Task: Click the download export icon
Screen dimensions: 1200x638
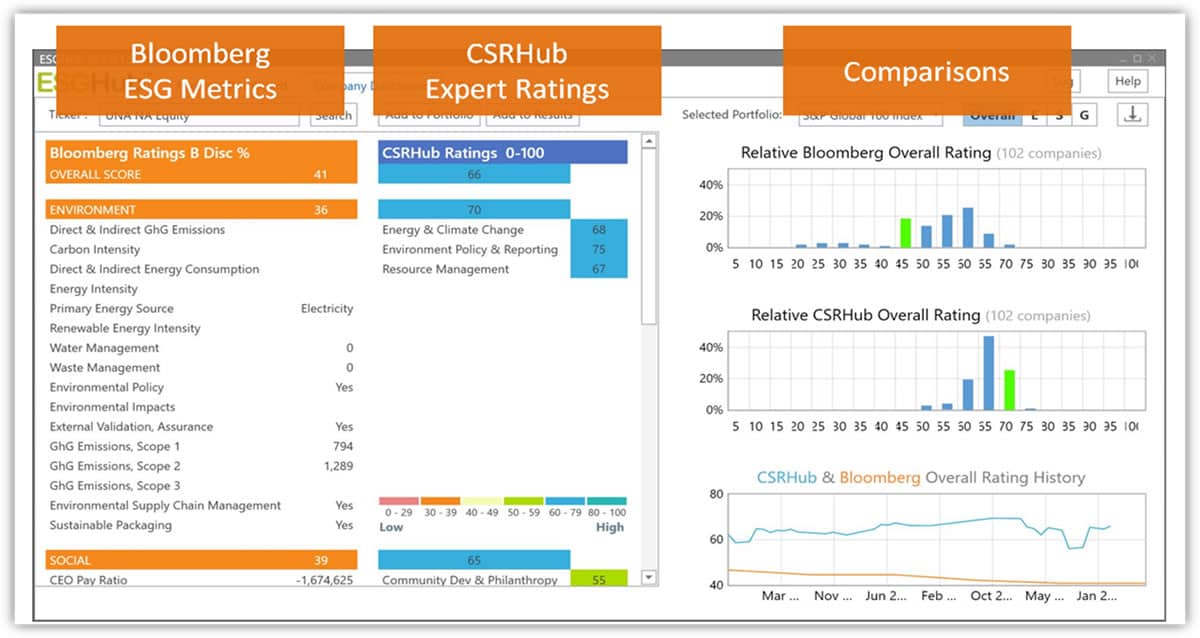Action: coord(1132,115)
